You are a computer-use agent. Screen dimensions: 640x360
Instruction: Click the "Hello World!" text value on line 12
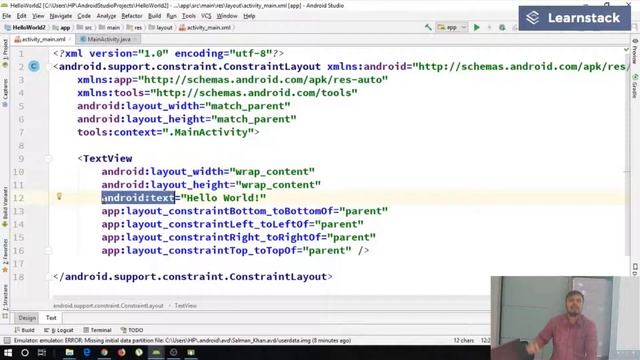coord(223,198)
